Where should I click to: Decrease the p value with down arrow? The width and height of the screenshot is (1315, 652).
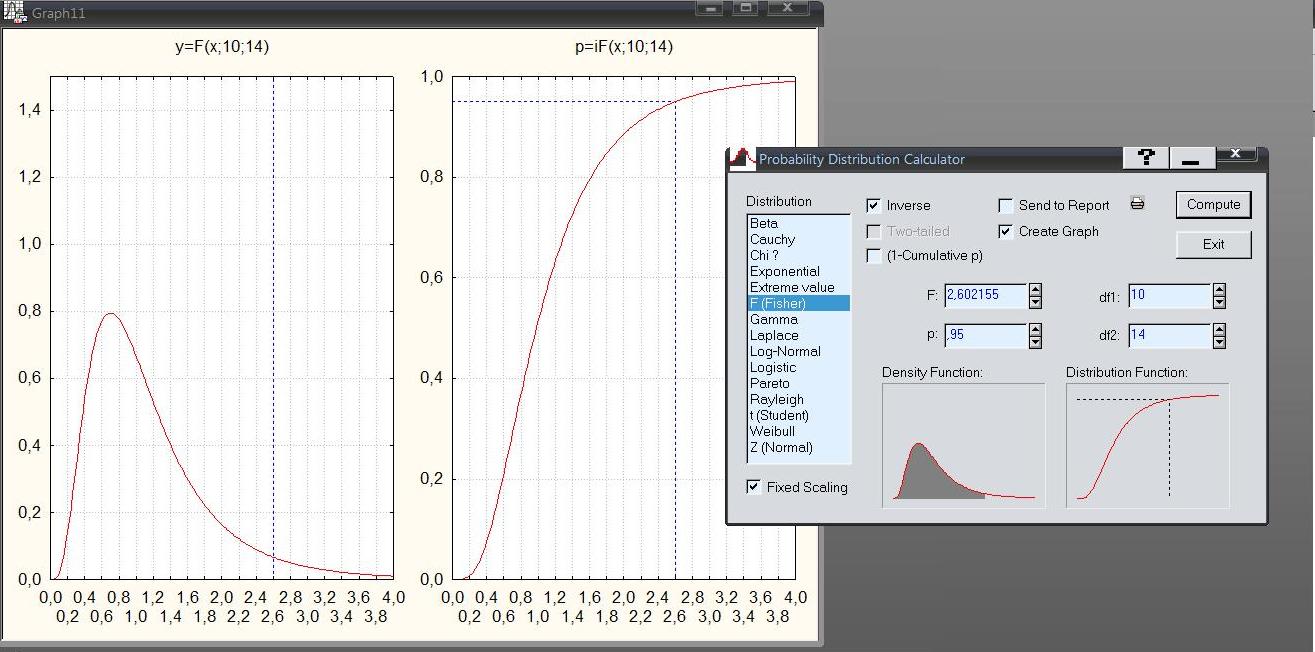(x=1035, y=342)
